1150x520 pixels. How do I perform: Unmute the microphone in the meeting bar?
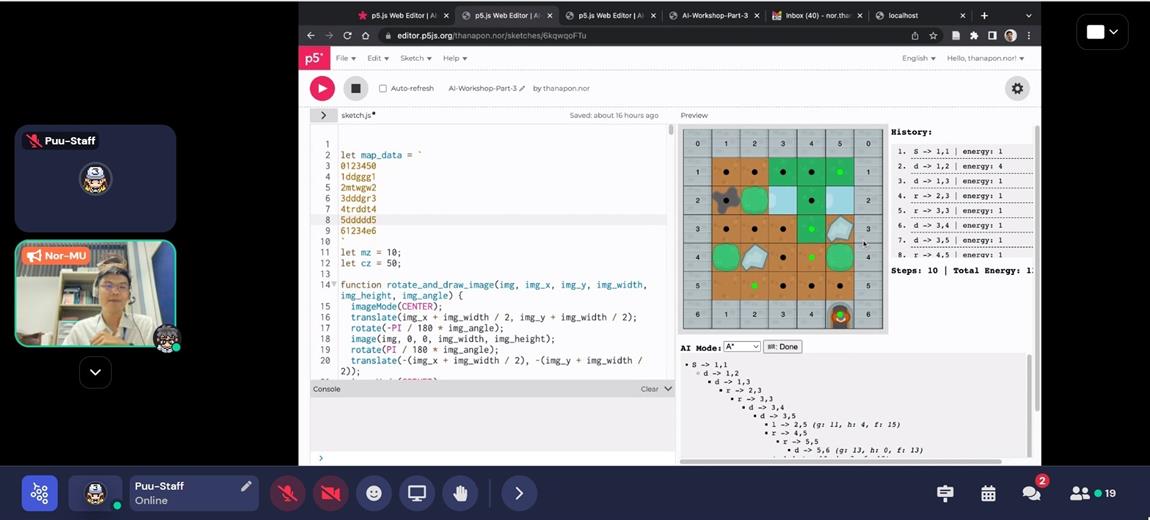point(287,493)
